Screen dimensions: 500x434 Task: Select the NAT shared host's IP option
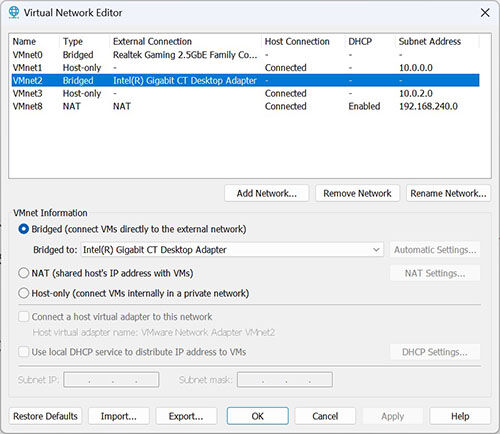point(24,273)
